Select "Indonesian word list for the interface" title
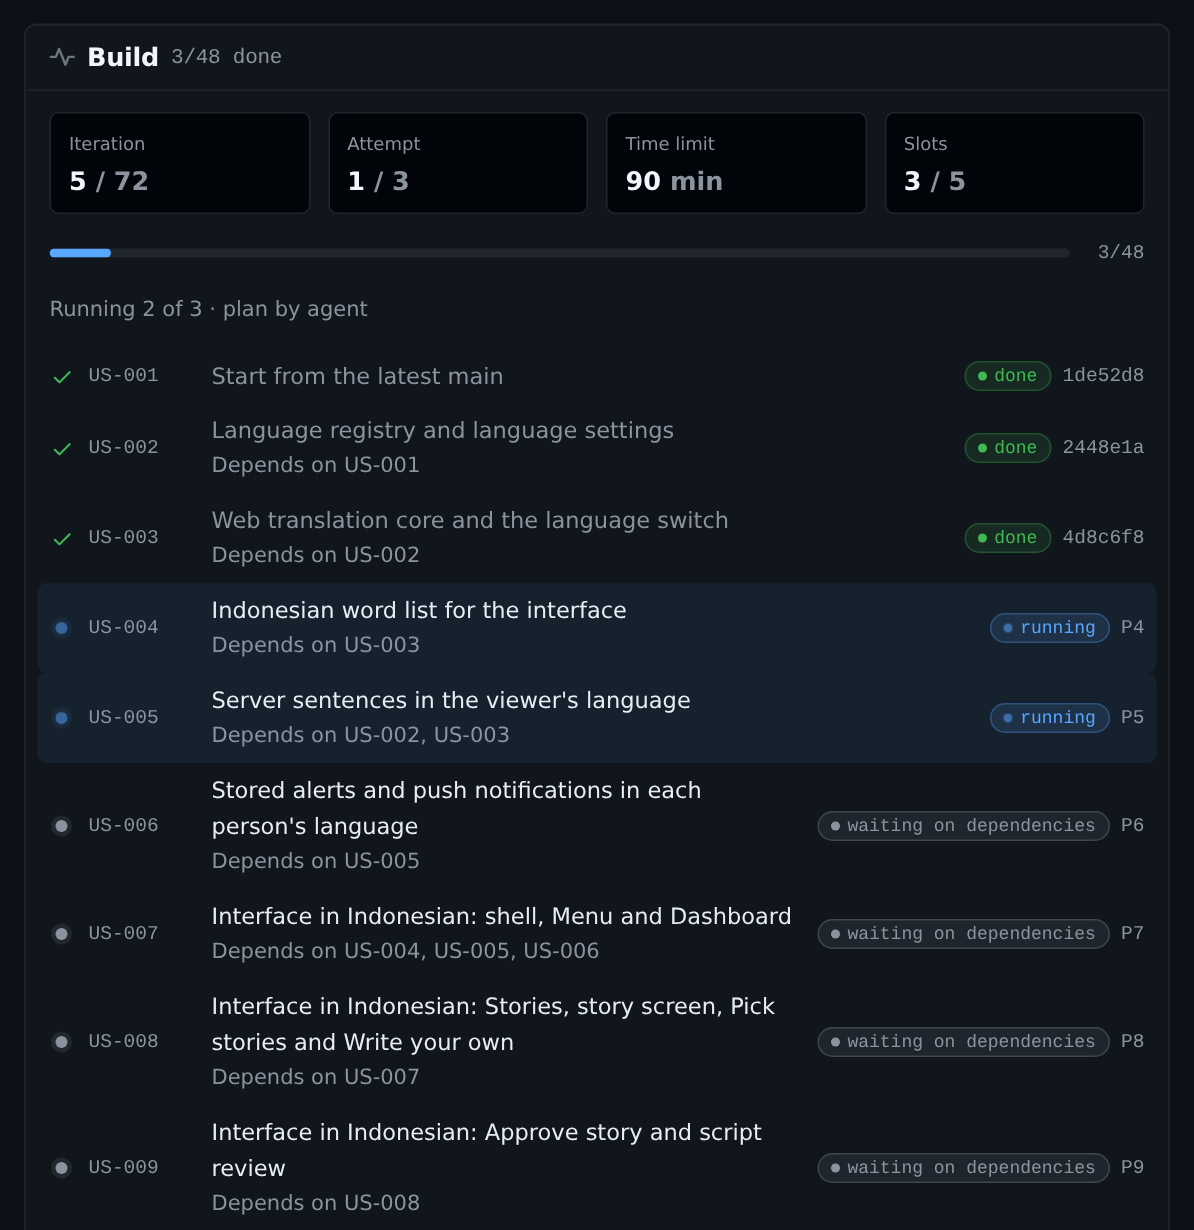The height and width of the screenshot is (1230, 1194). [419, 611]
